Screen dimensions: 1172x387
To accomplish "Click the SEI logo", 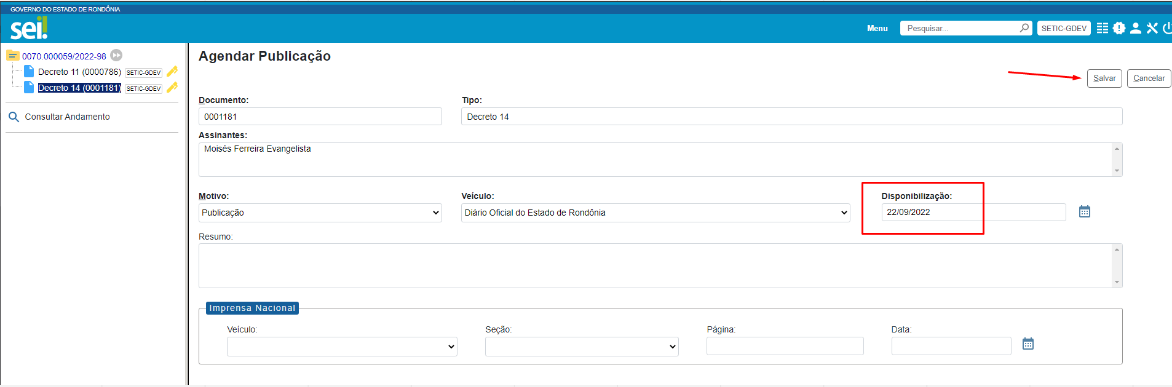I will (28, 29).
